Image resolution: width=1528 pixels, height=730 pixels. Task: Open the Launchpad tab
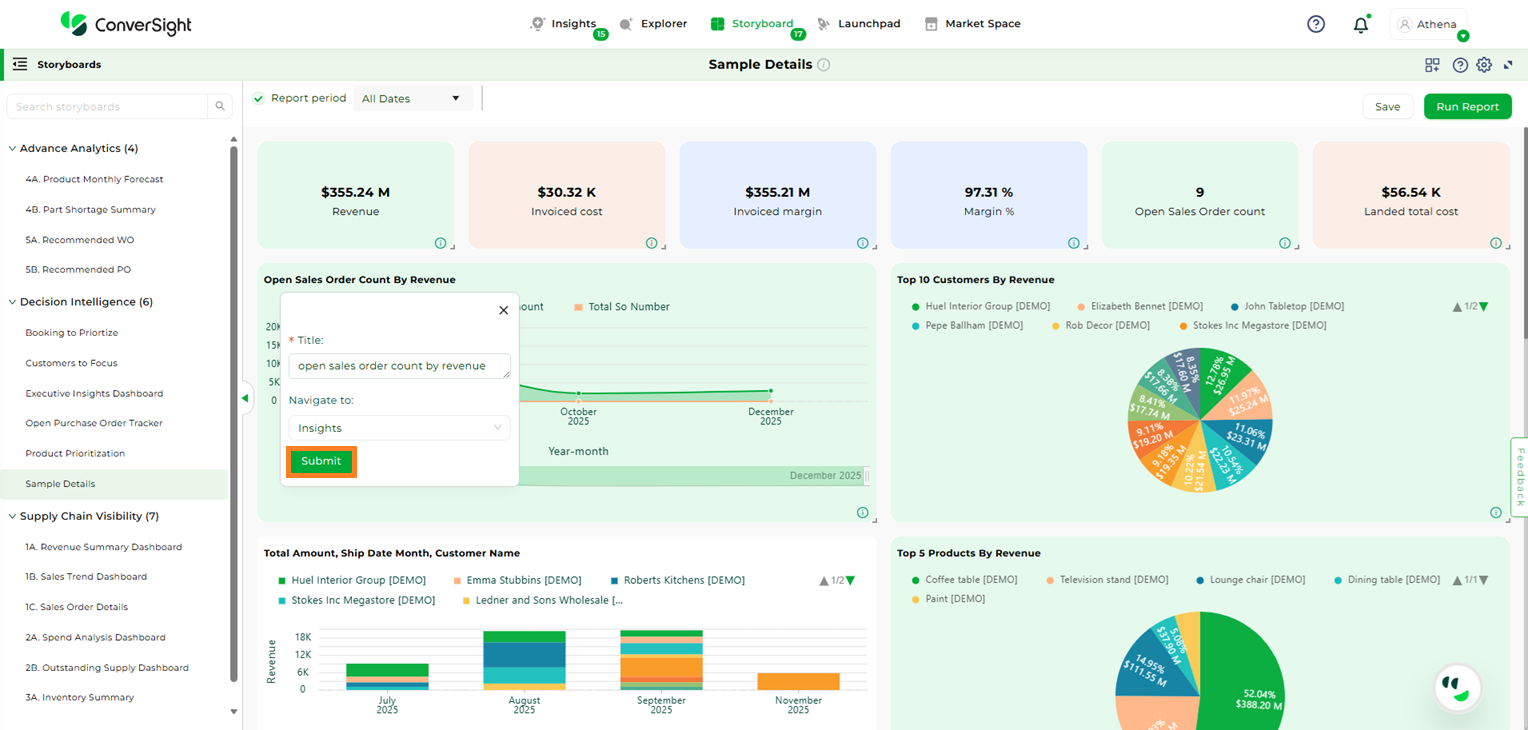click(859, 24)
